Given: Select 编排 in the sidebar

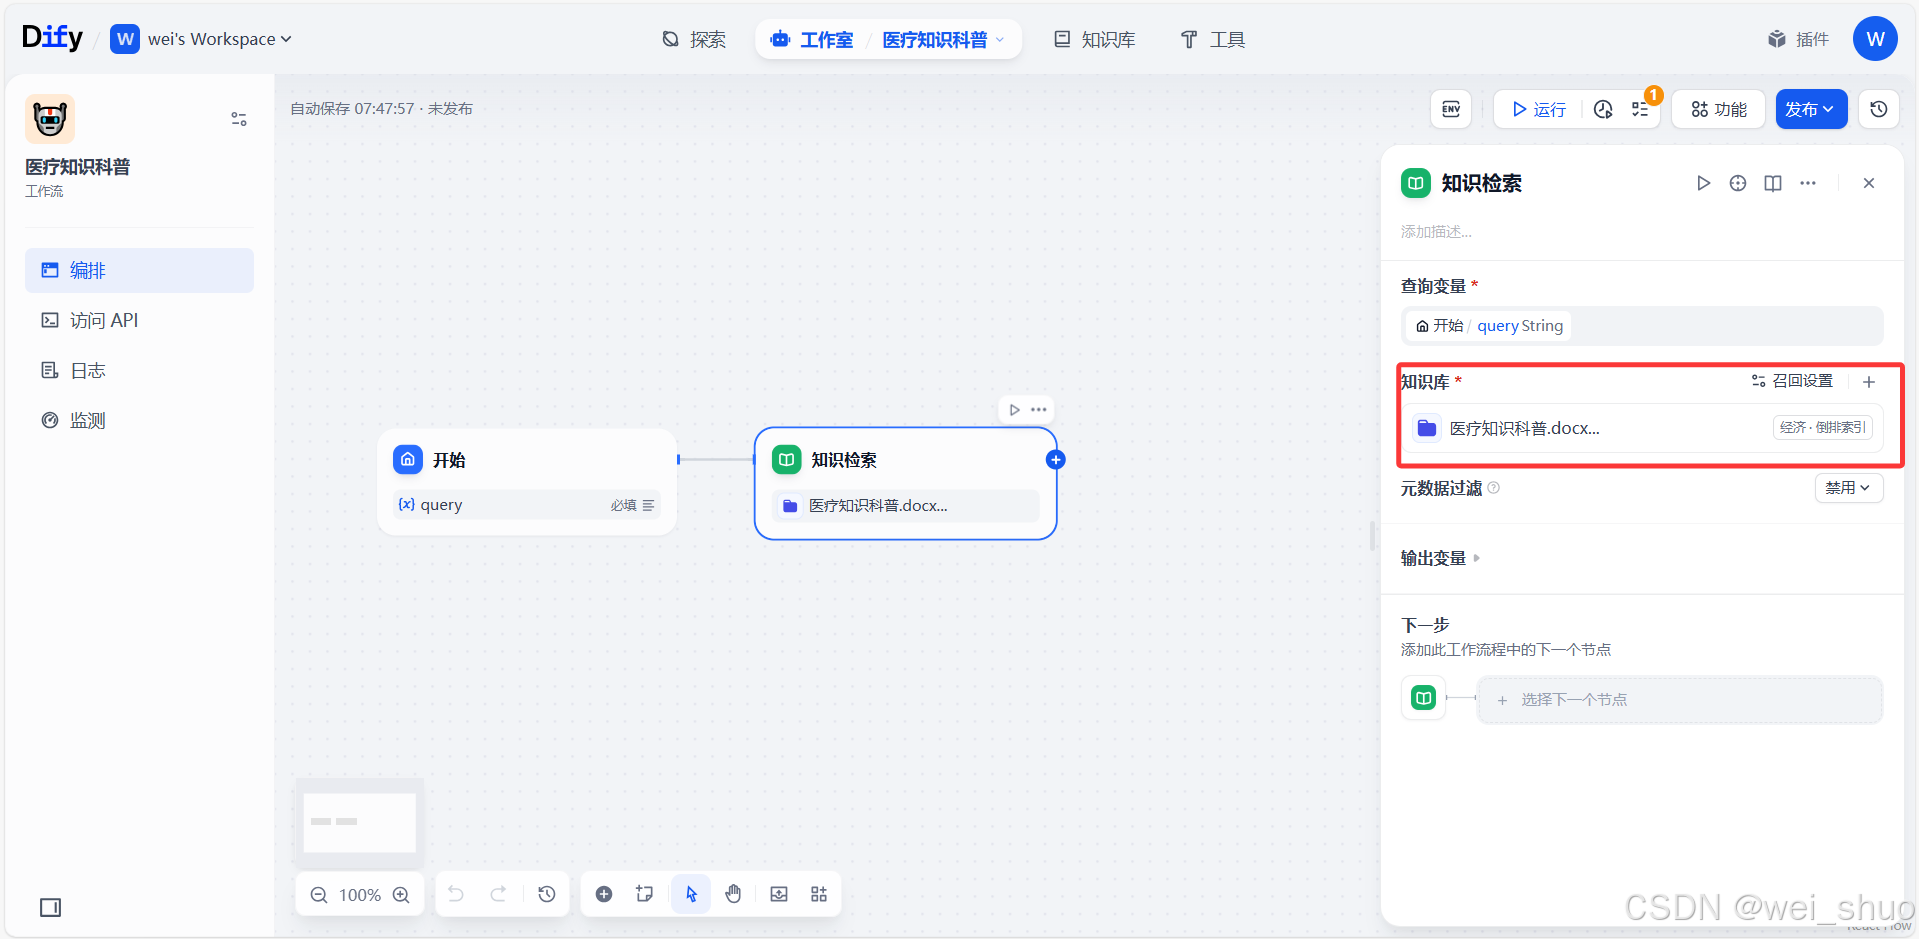Looking at the screenshot, I should pos(139,270).
